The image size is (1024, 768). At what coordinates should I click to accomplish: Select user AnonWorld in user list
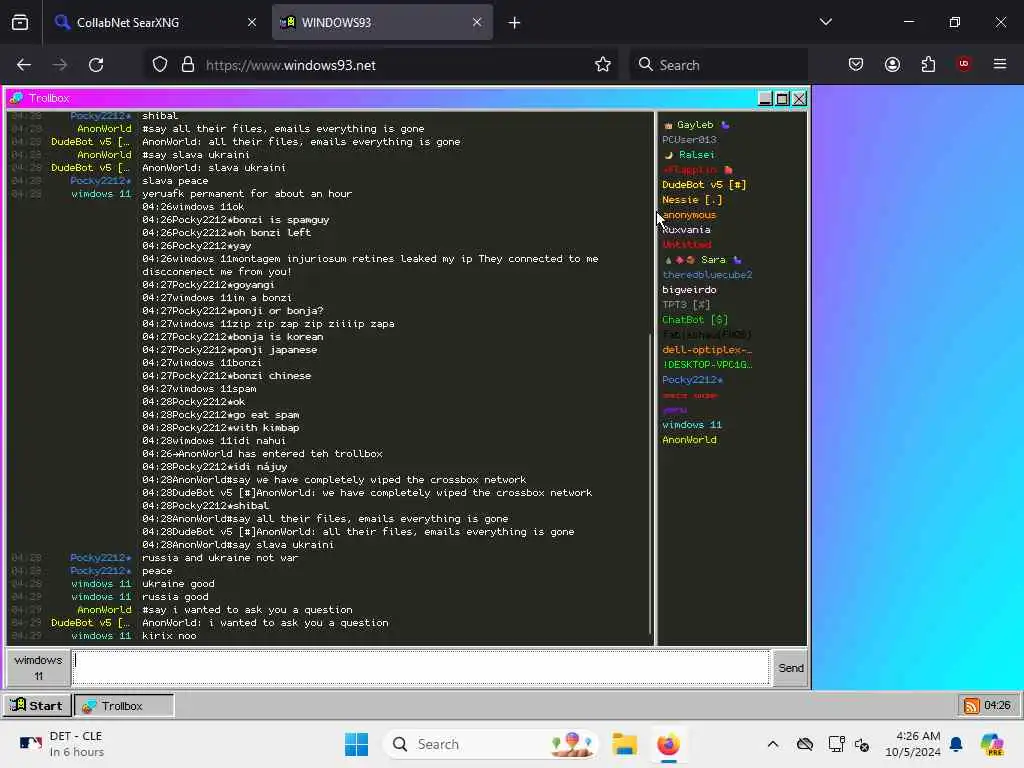click(689, 440)
